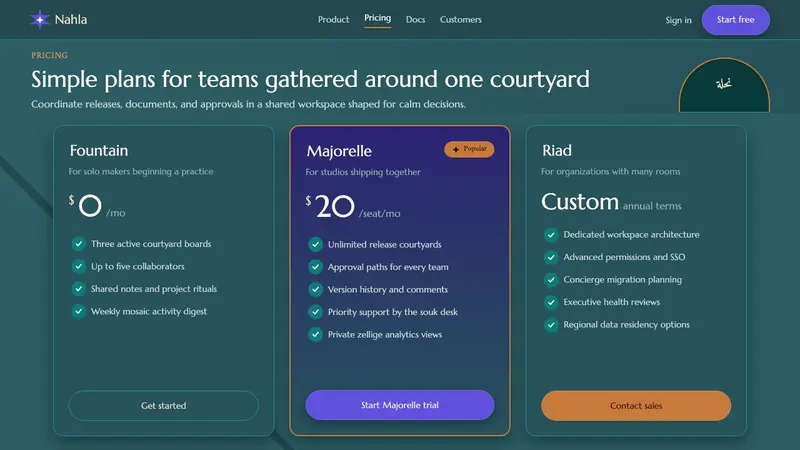Click checkmark beside Priority support by souk desk

315,312
